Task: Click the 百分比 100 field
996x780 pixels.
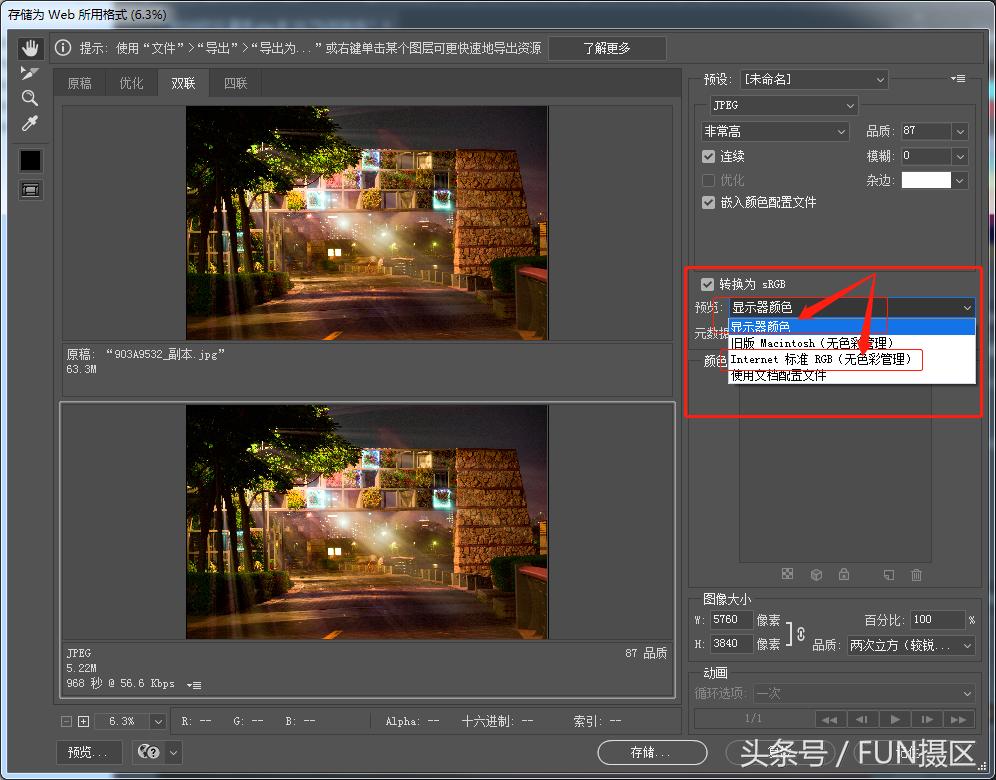Action: 938,619
